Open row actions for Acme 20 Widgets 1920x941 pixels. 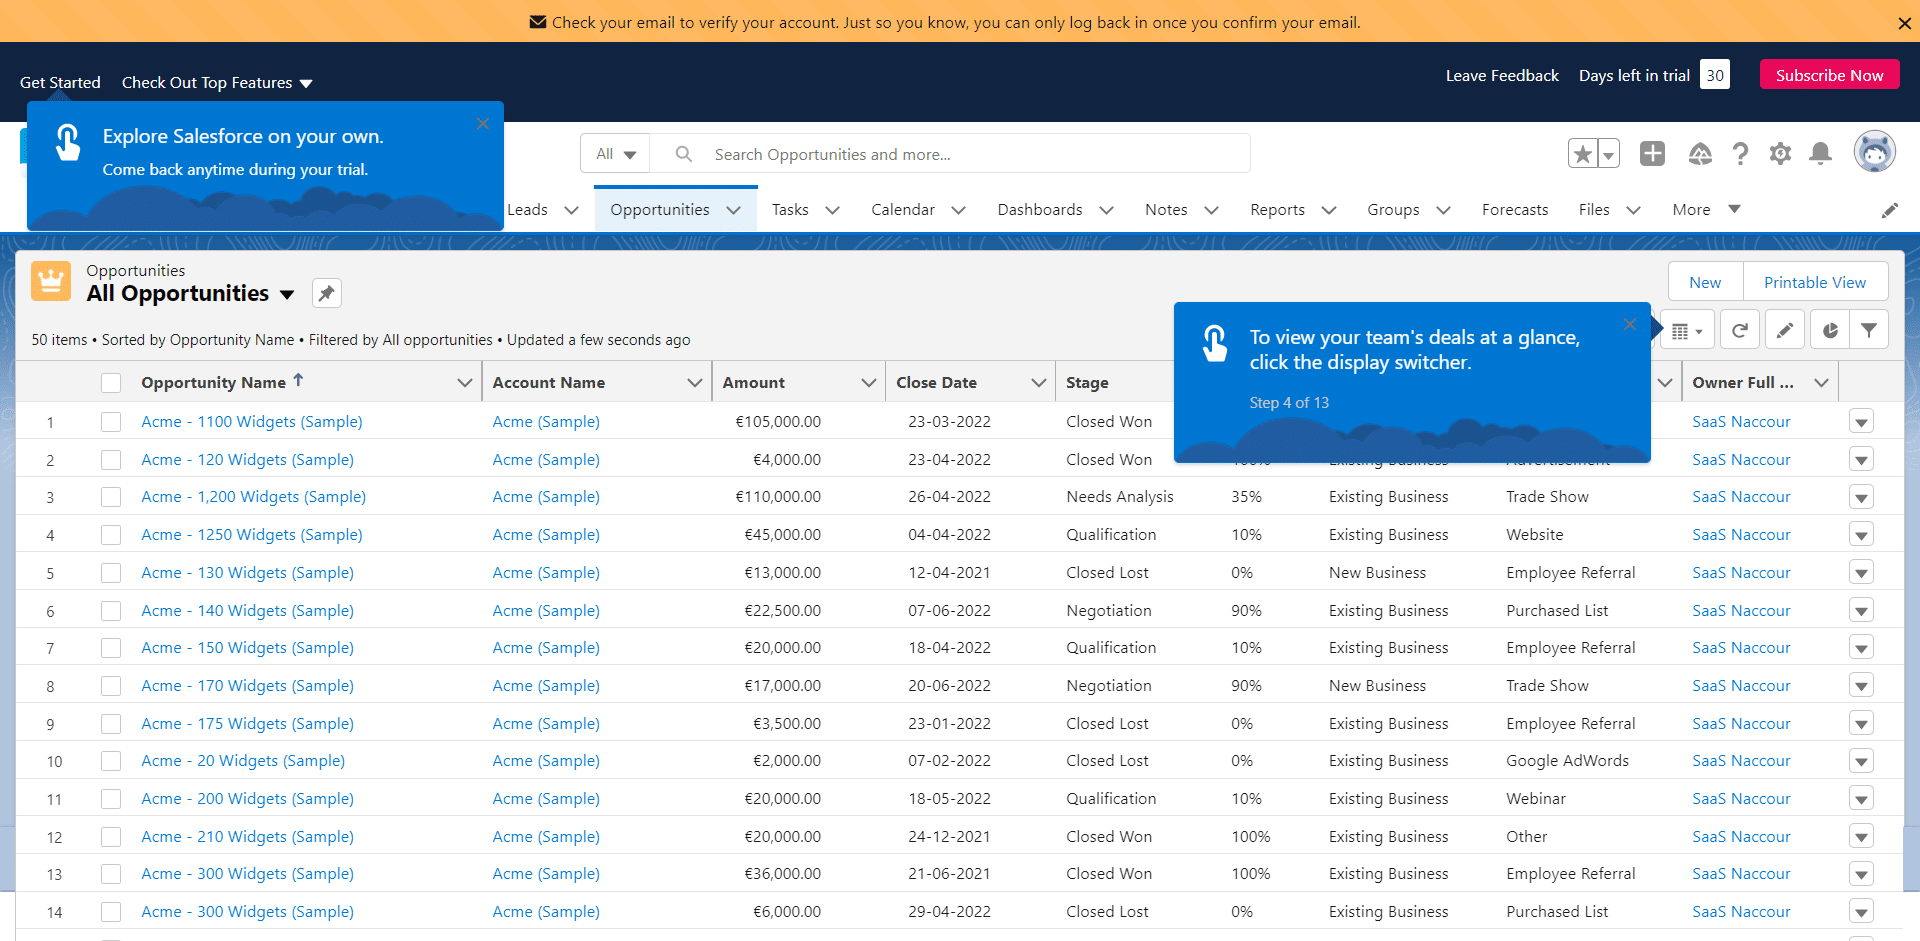[x=1861, y=761]
